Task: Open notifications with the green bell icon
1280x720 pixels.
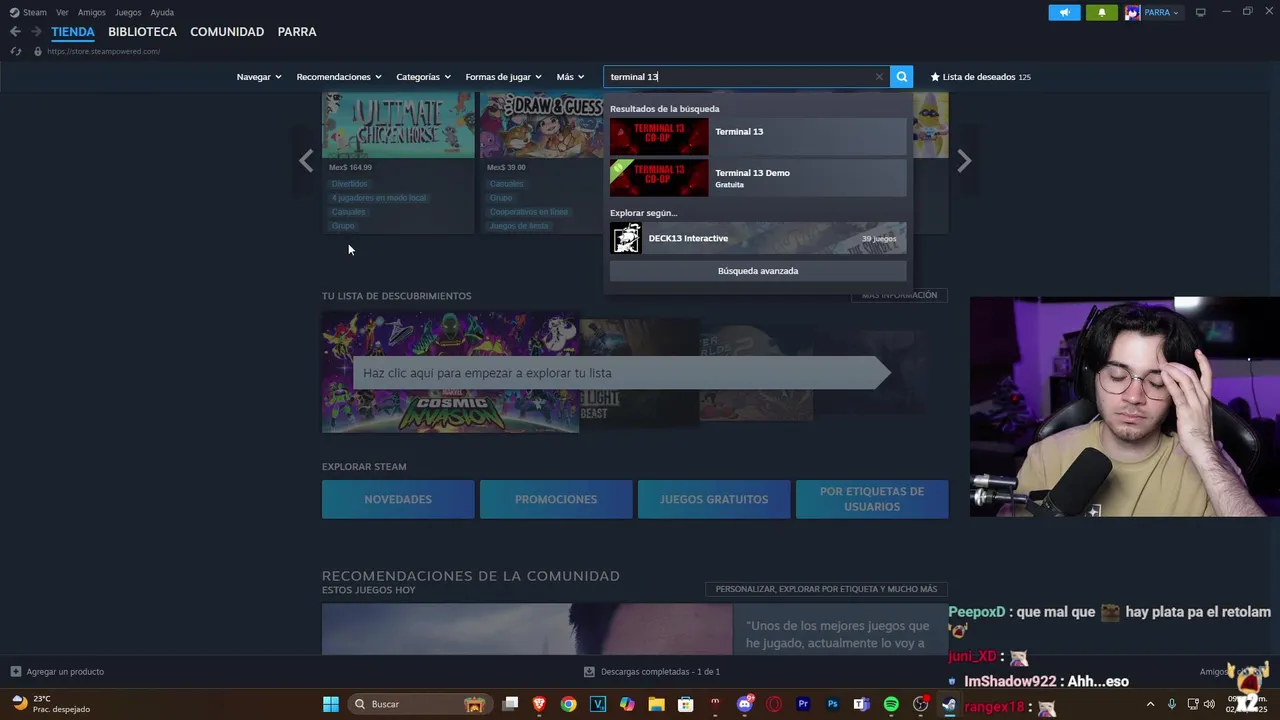Action: [x=1101, y=12]
